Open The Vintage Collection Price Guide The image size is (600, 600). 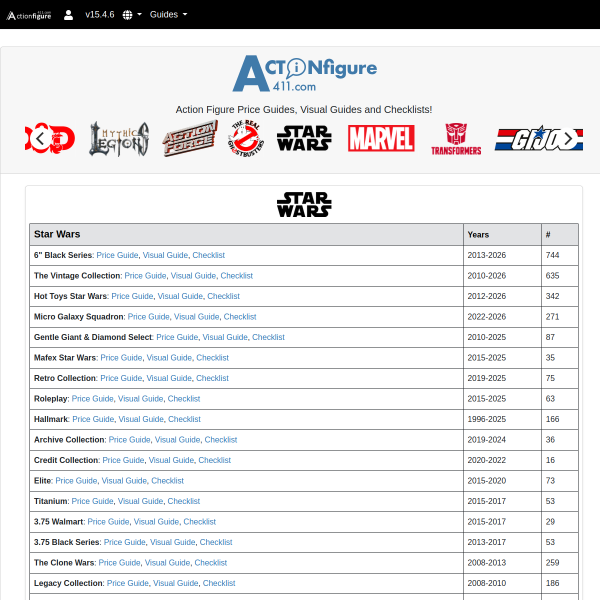click(145, 276)
